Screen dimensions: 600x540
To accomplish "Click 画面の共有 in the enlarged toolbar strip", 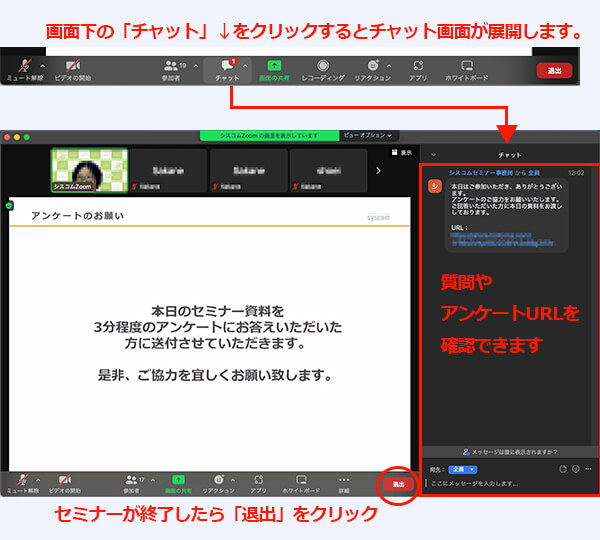I will (274, 70).
